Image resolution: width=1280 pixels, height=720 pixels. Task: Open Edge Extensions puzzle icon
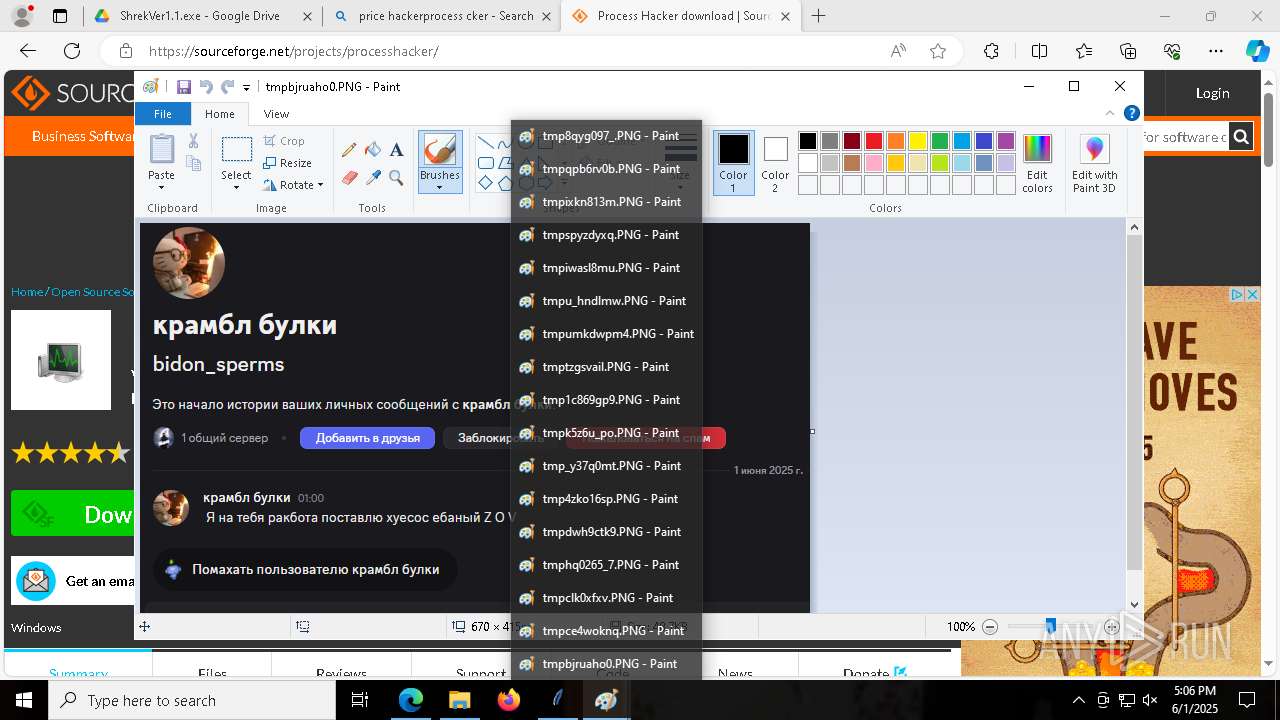(x=991, y=51)
